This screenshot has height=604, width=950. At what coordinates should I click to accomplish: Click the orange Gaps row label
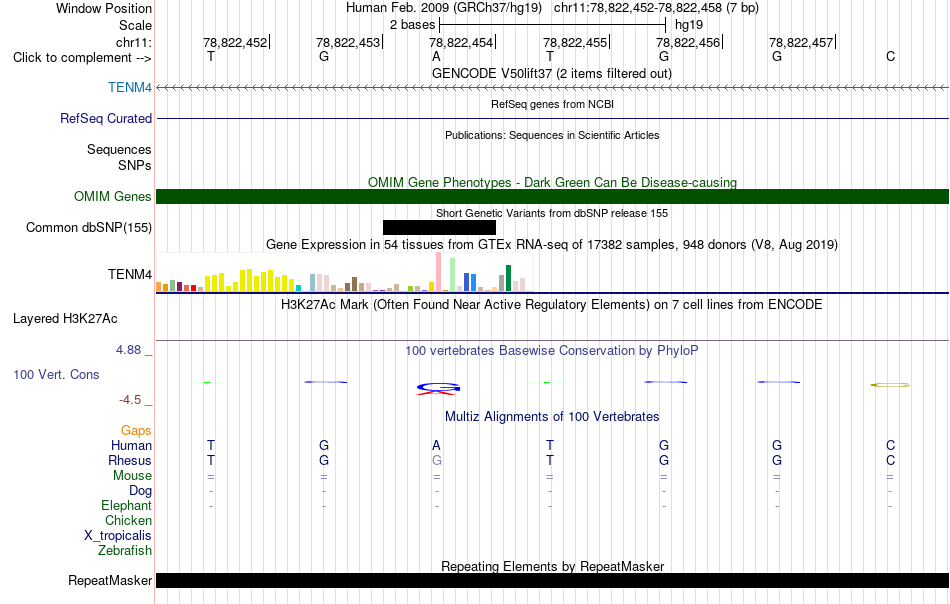(x=136, y=430)
